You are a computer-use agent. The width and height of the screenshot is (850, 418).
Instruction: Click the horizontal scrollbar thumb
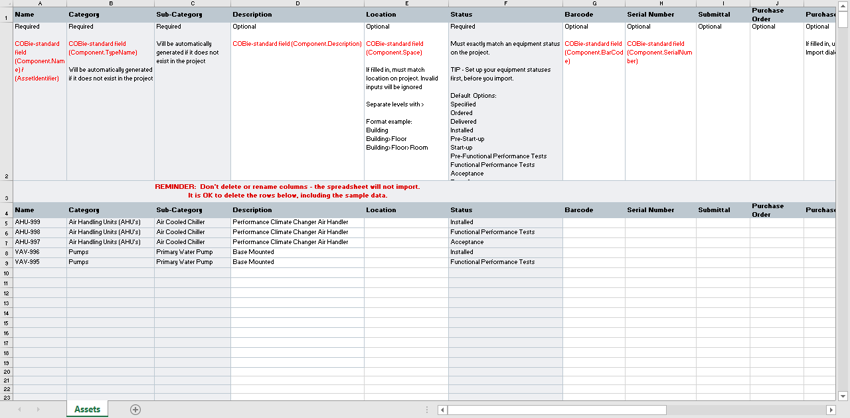point(557,409)
